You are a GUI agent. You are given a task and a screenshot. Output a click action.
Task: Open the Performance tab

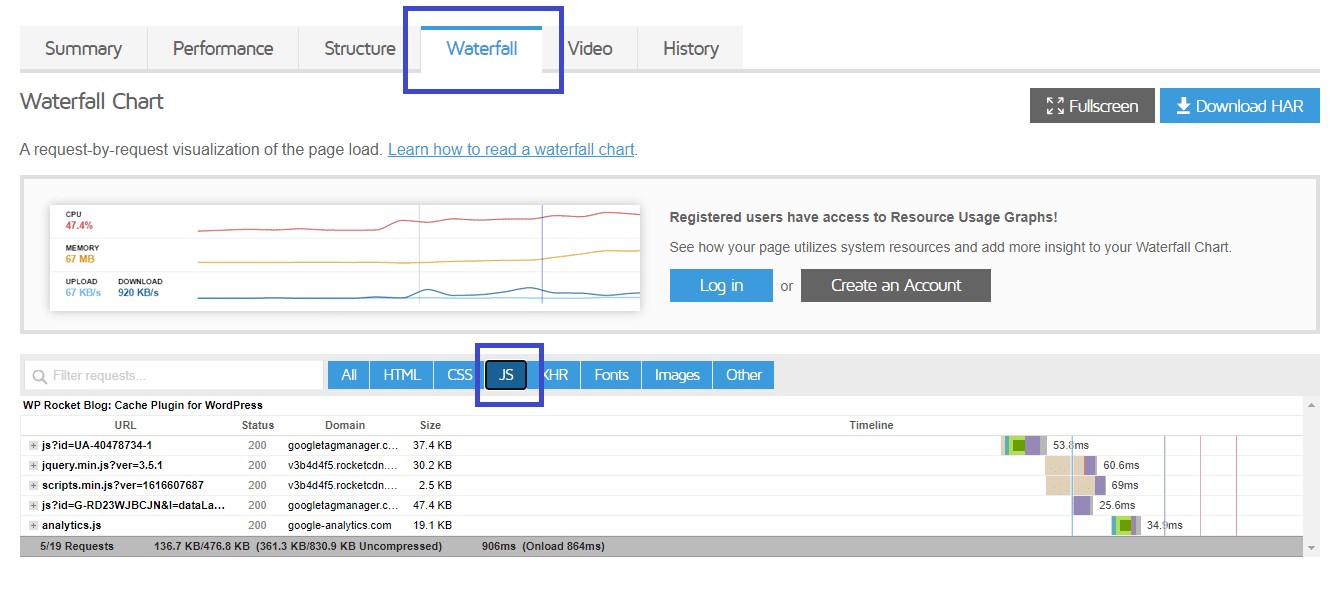point(222,49)
